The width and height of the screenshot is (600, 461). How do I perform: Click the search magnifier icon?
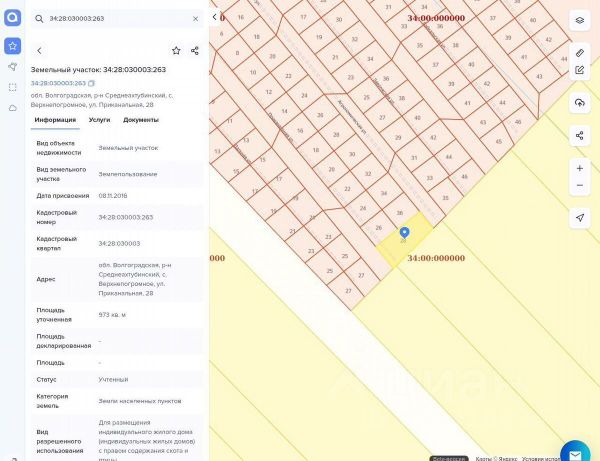pyautogui.click(x=39, y=18)
